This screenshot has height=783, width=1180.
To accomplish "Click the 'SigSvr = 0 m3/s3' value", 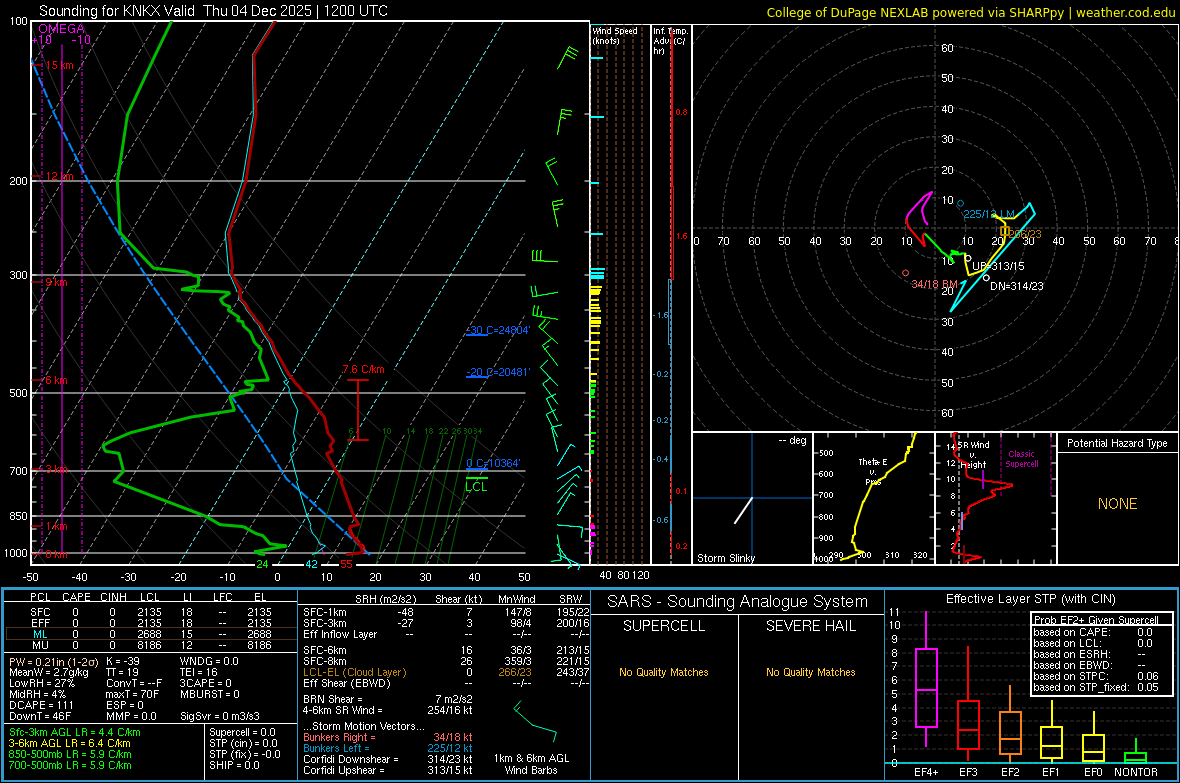I will pos(220,717).
